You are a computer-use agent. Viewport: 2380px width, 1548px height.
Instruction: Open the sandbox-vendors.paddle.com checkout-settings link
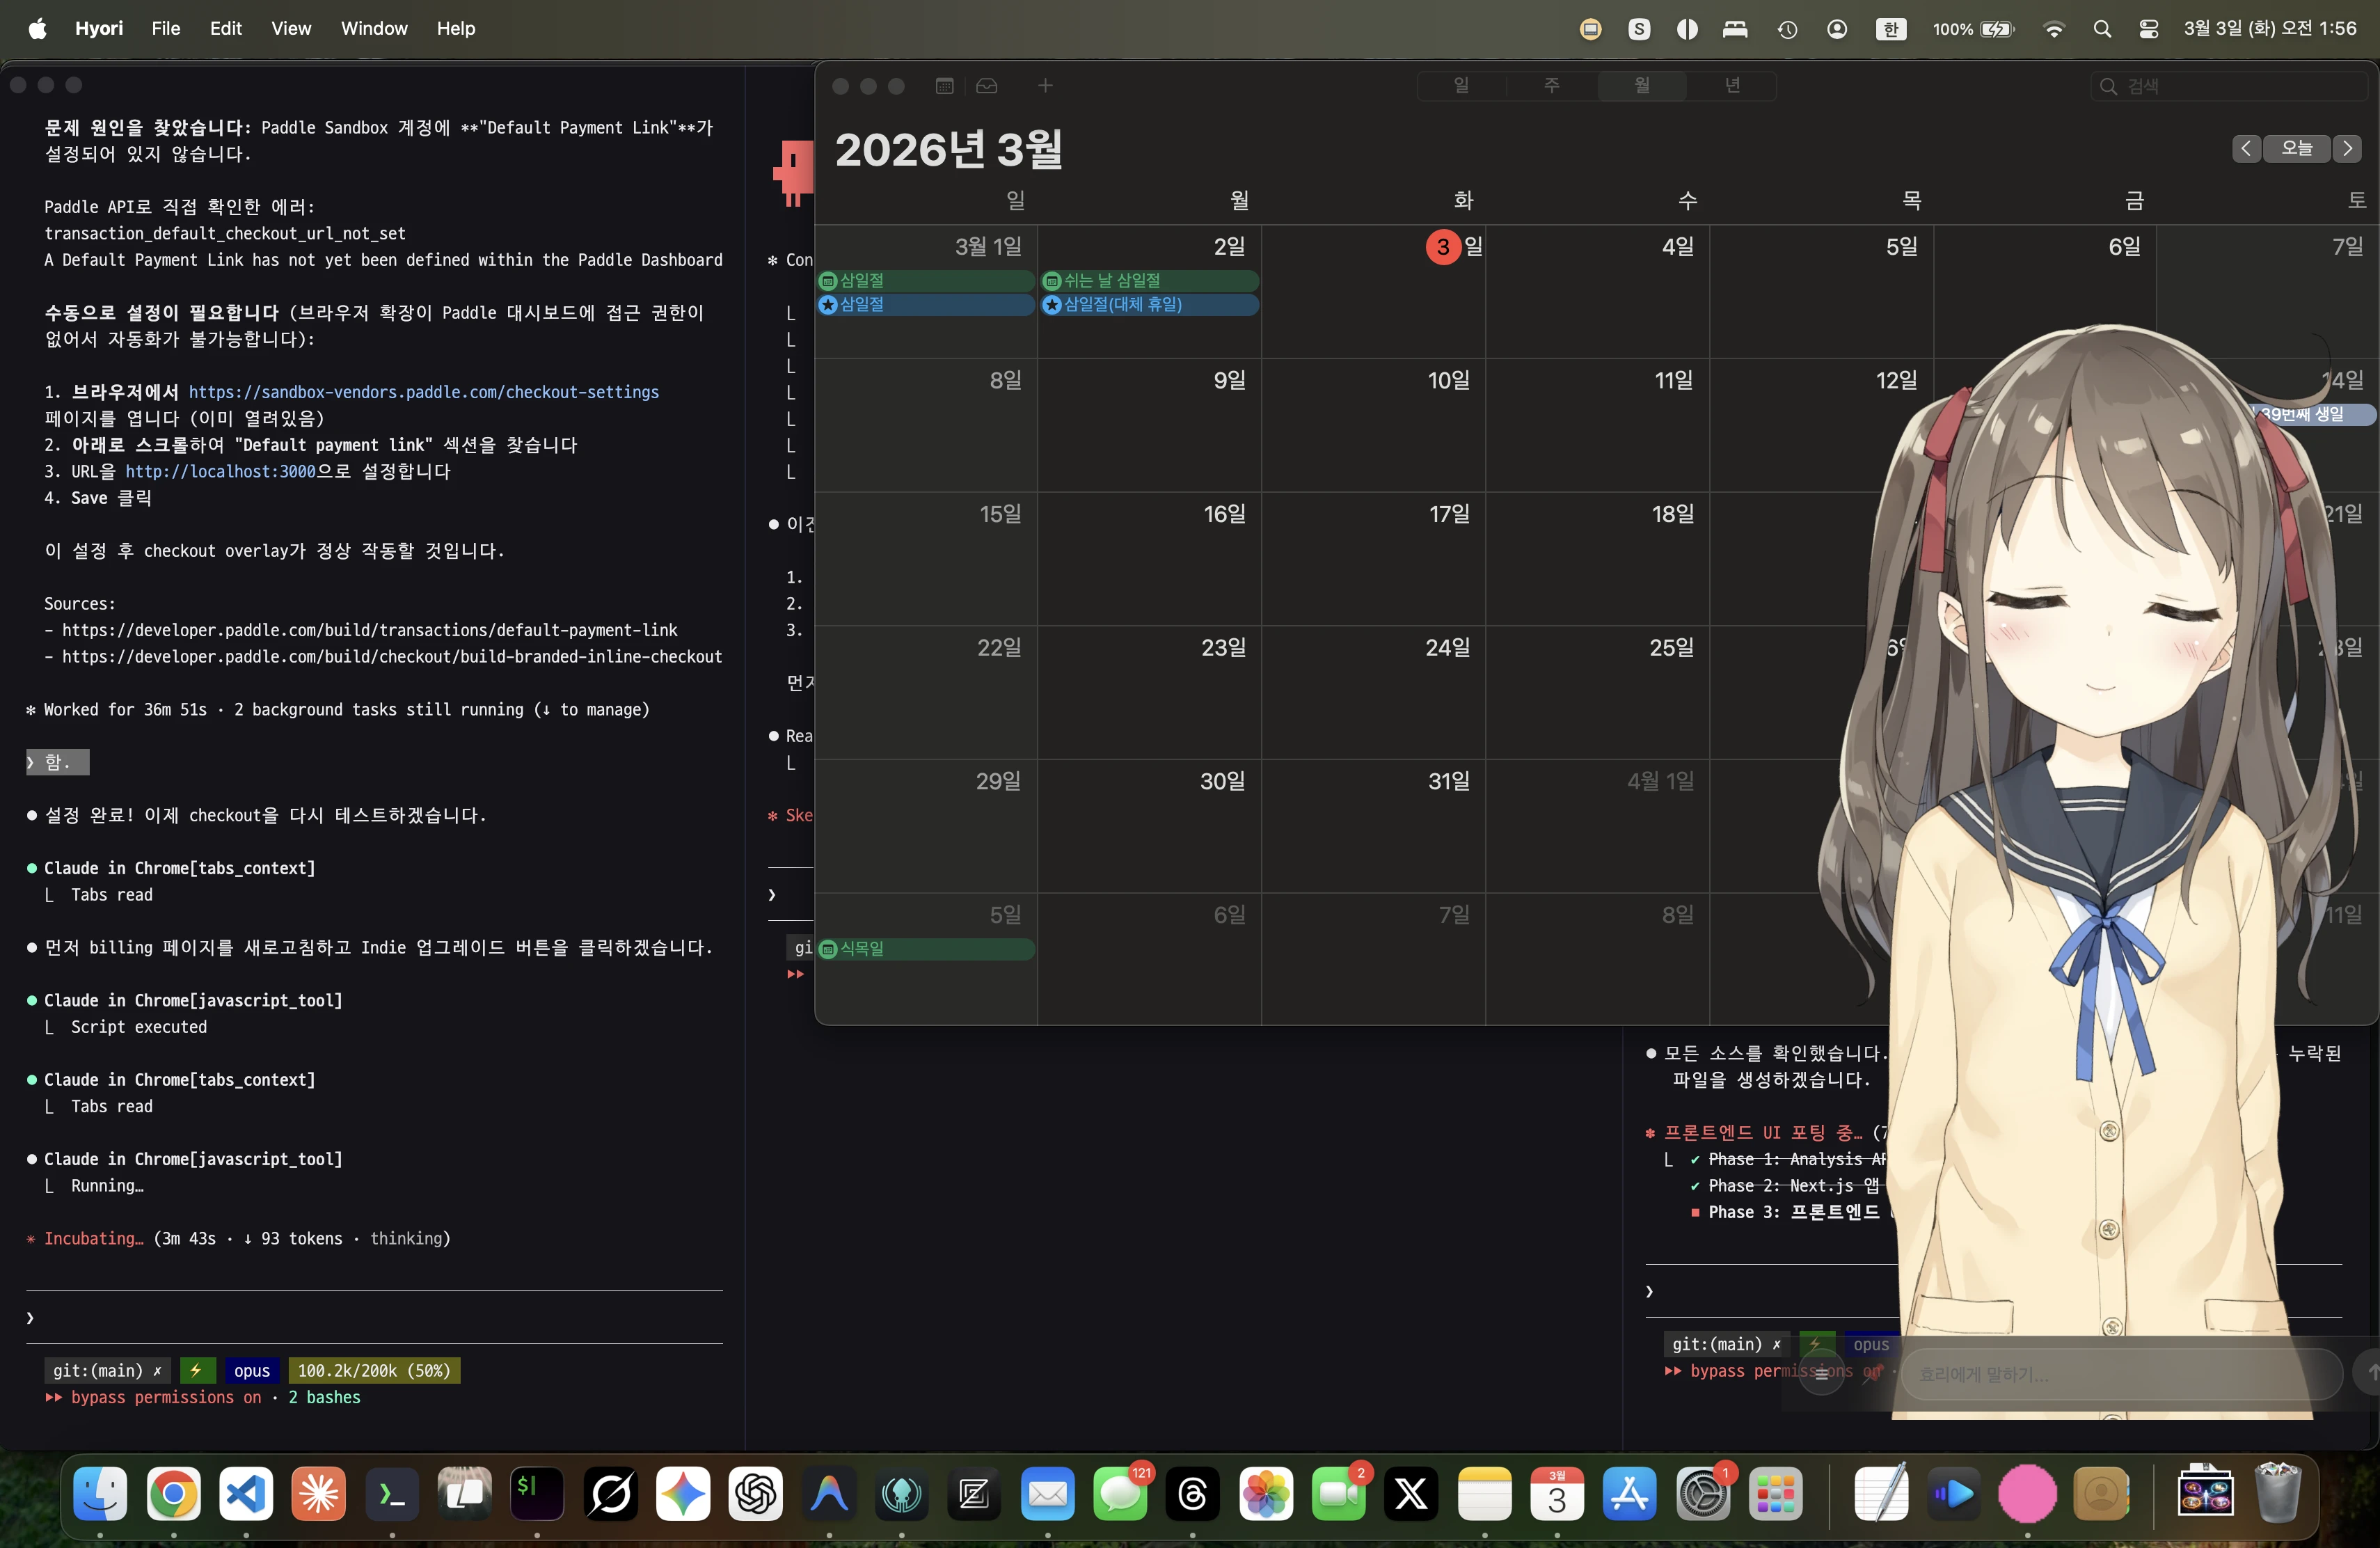(424, 392)
